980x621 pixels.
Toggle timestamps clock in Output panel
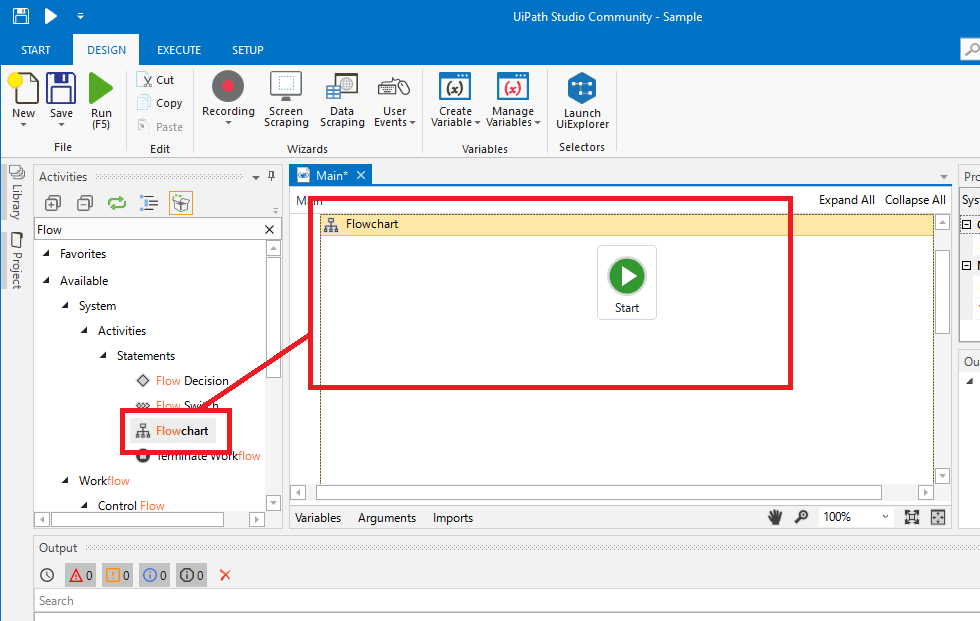pos(47,575)
